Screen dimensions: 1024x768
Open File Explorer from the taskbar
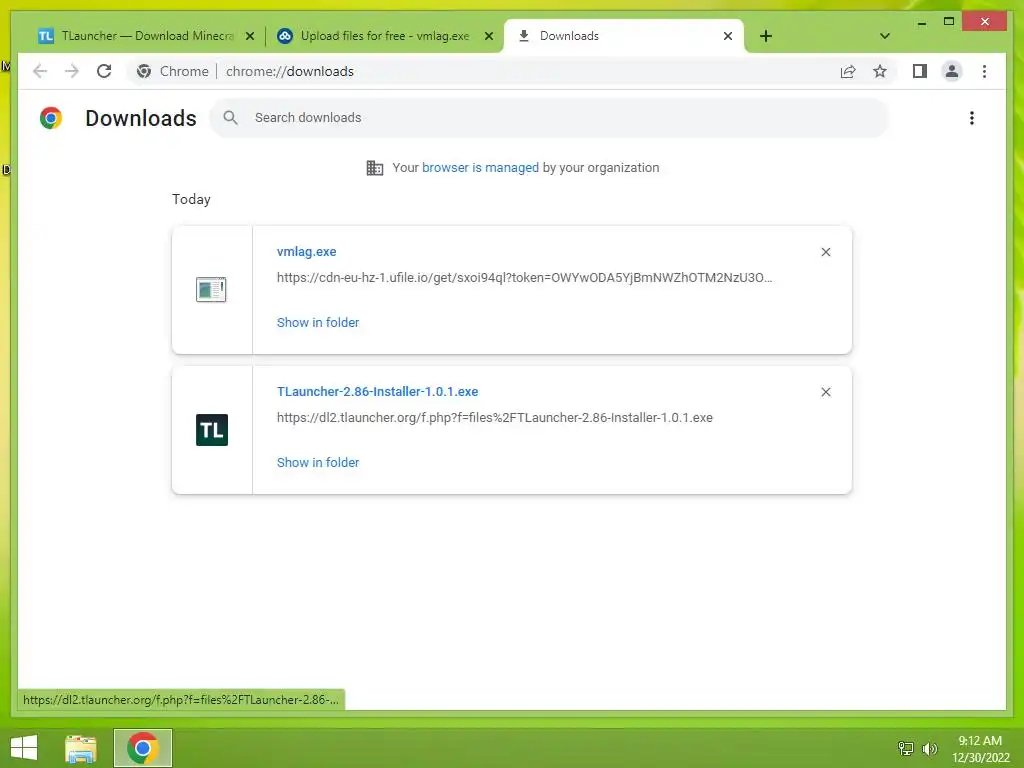(81, 748)
